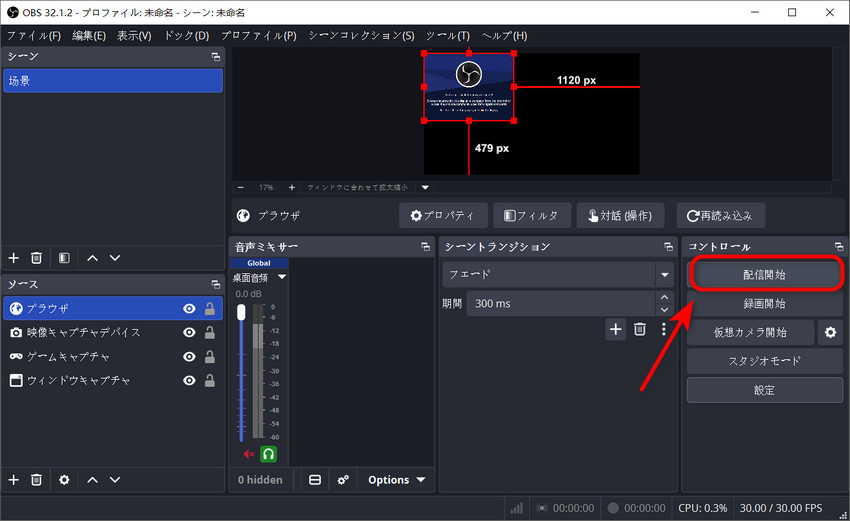Select the 场景 scene item

point(113,81)
